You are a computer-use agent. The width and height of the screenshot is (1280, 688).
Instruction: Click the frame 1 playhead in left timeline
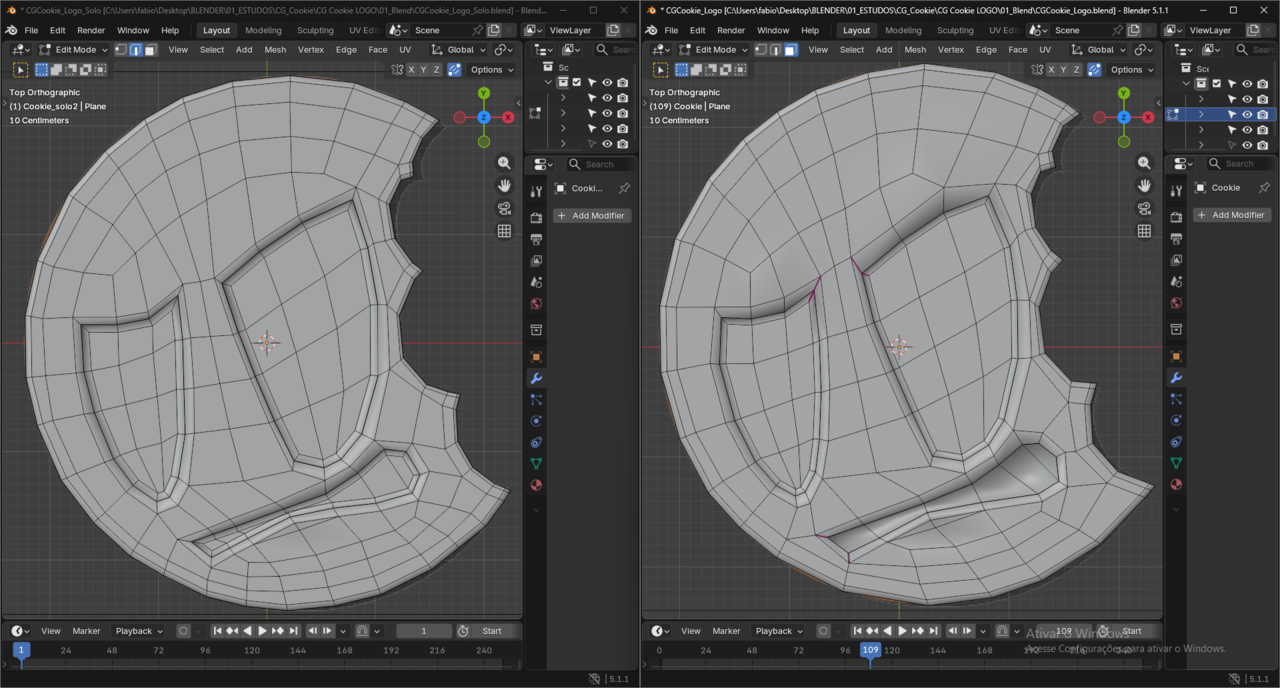[x=20, y=650]
